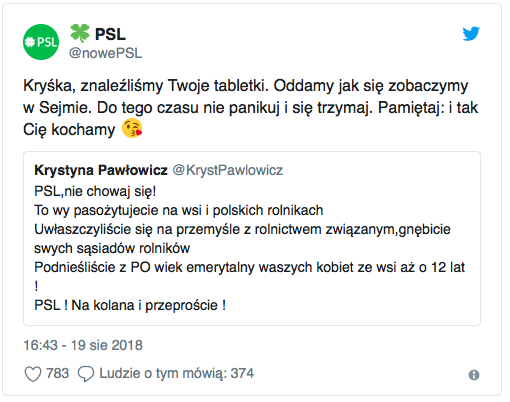The height and width of the screenshot is (402, 510).
Task: Click the main tweet text 'Kryśka, znaleźliśmy'
Action: 93,86
